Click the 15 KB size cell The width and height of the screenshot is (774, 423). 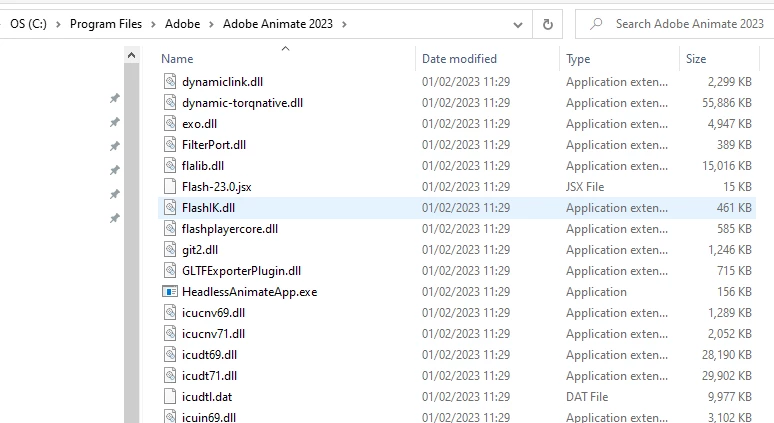coord(737,187)
